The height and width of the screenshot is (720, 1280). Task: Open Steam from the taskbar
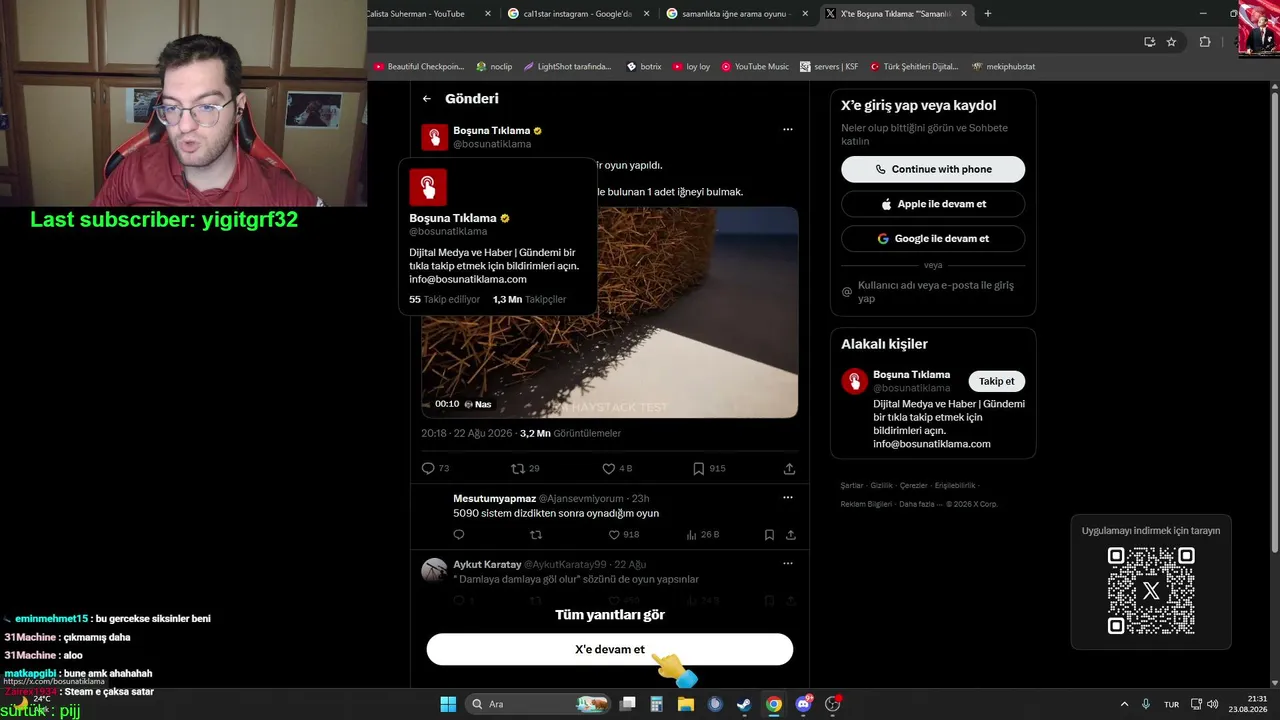click(744, 704)
